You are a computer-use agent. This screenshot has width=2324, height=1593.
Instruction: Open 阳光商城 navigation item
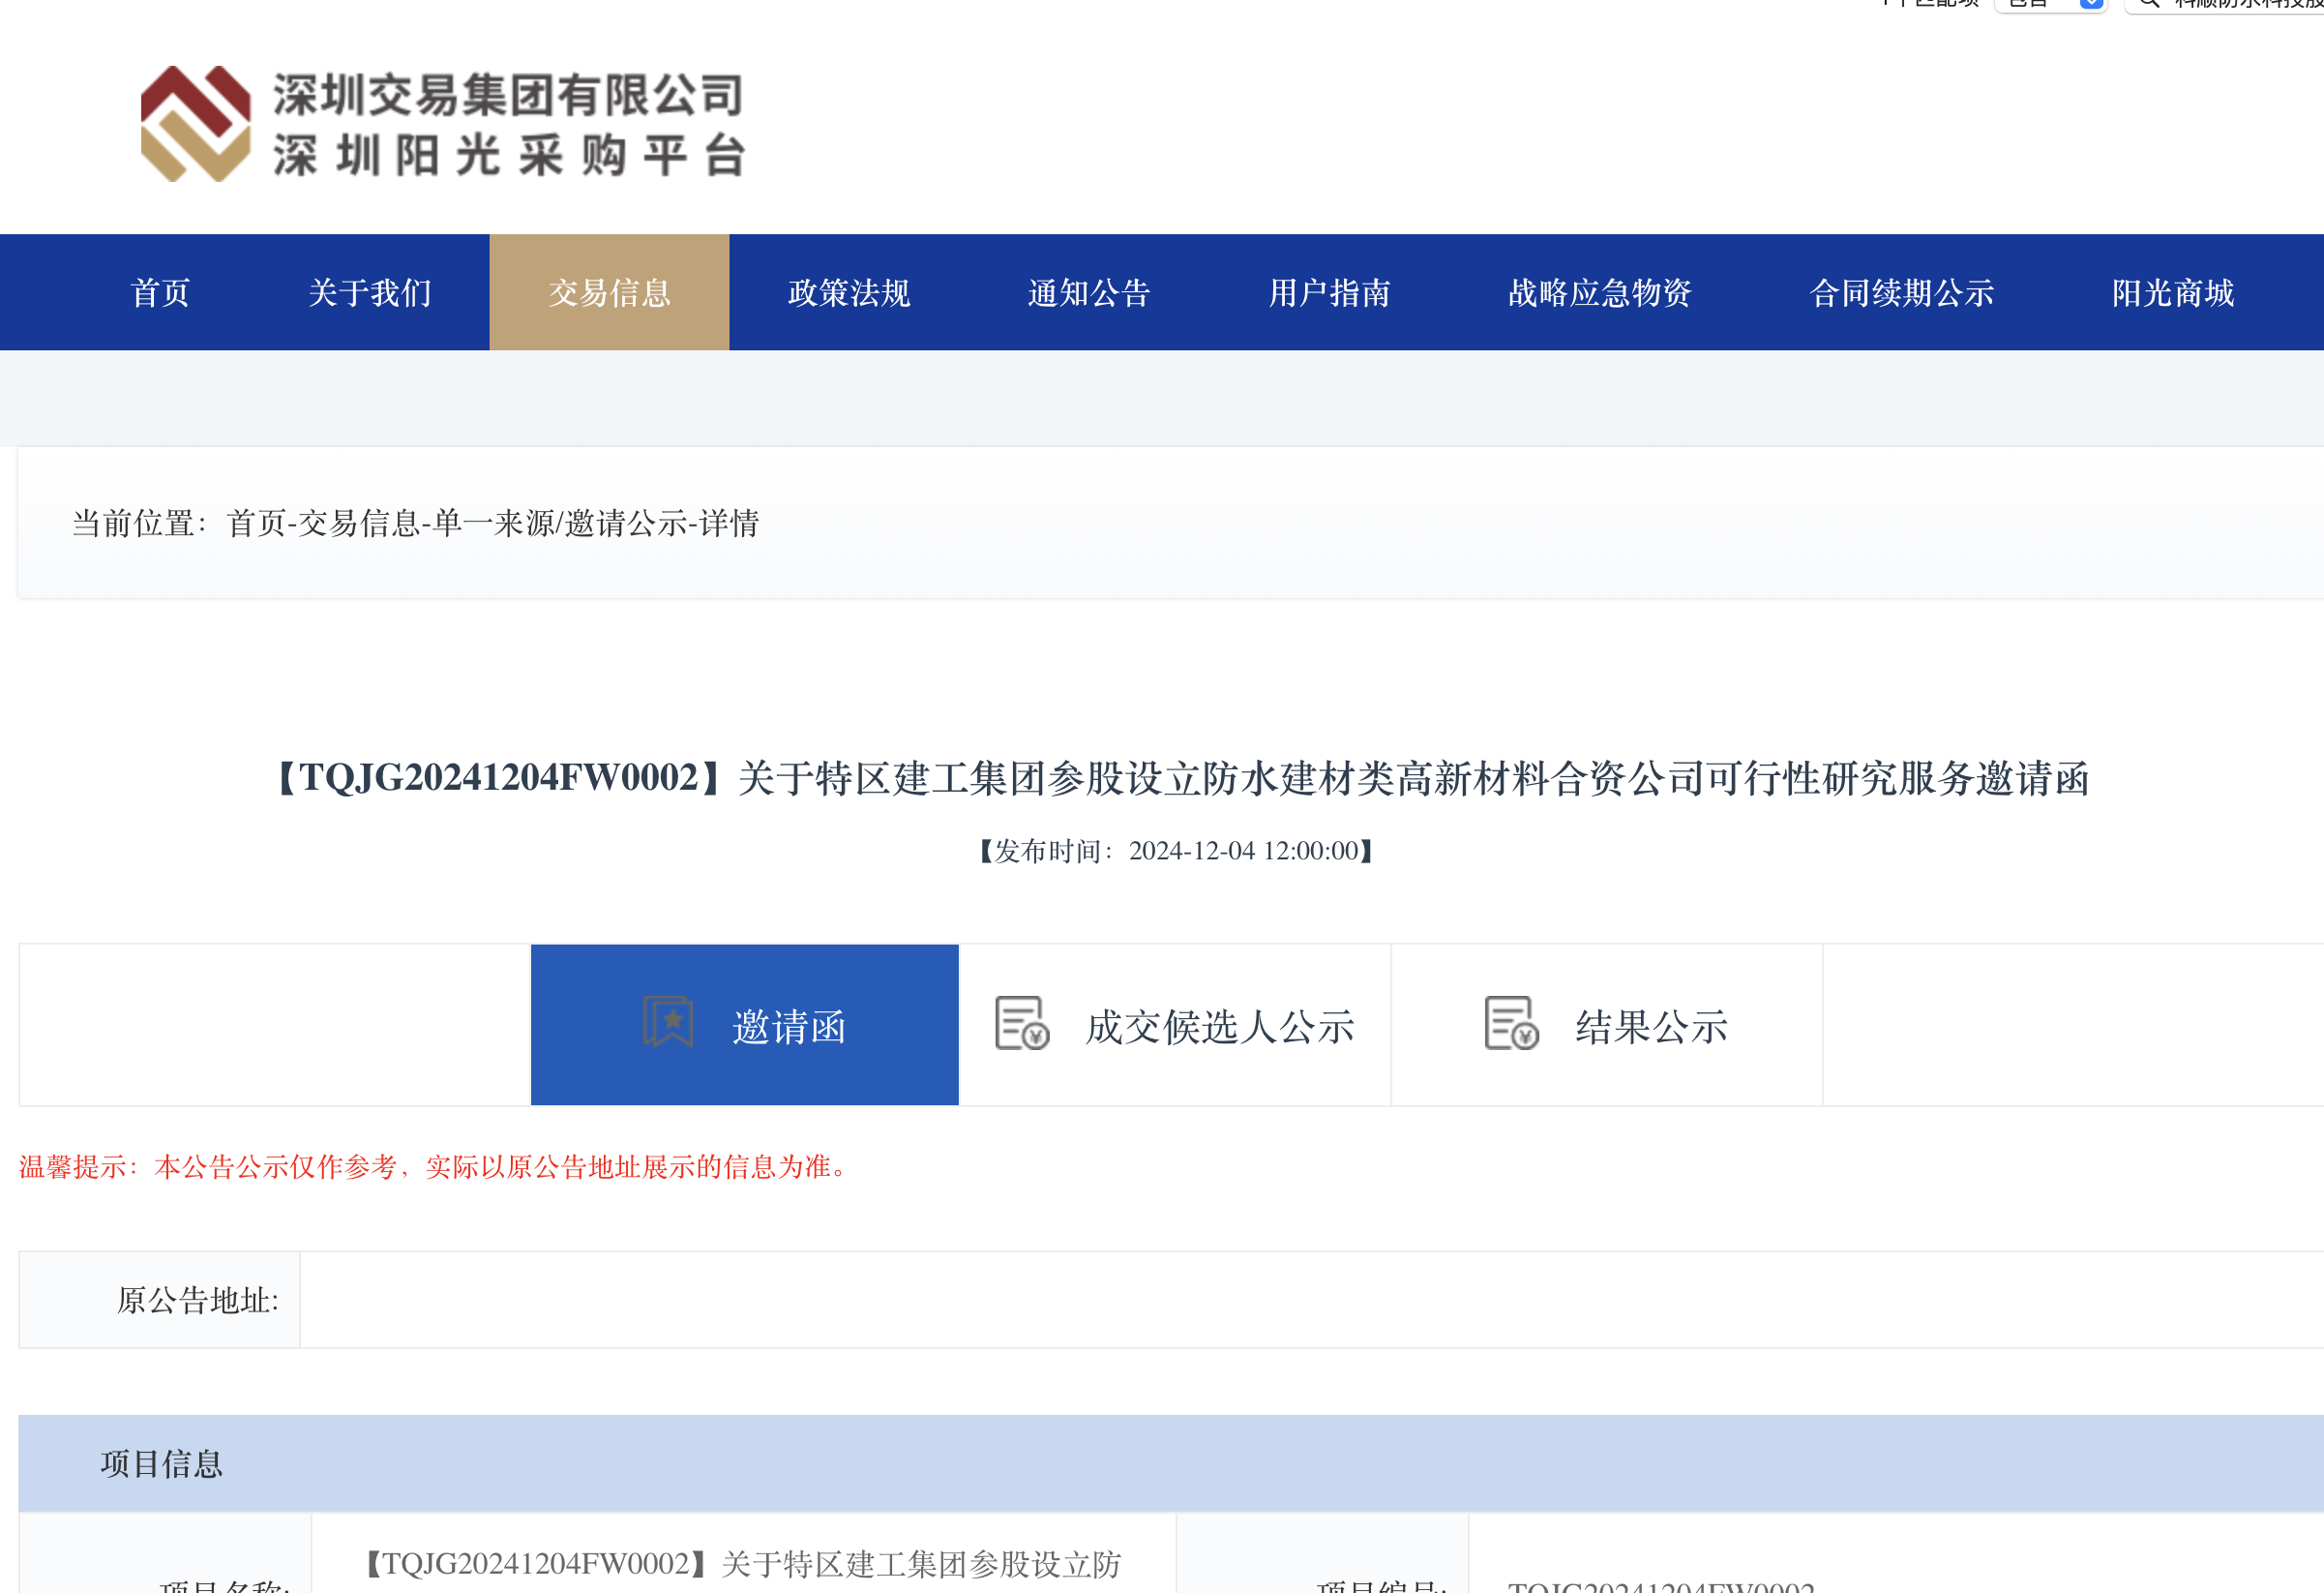2172,293
